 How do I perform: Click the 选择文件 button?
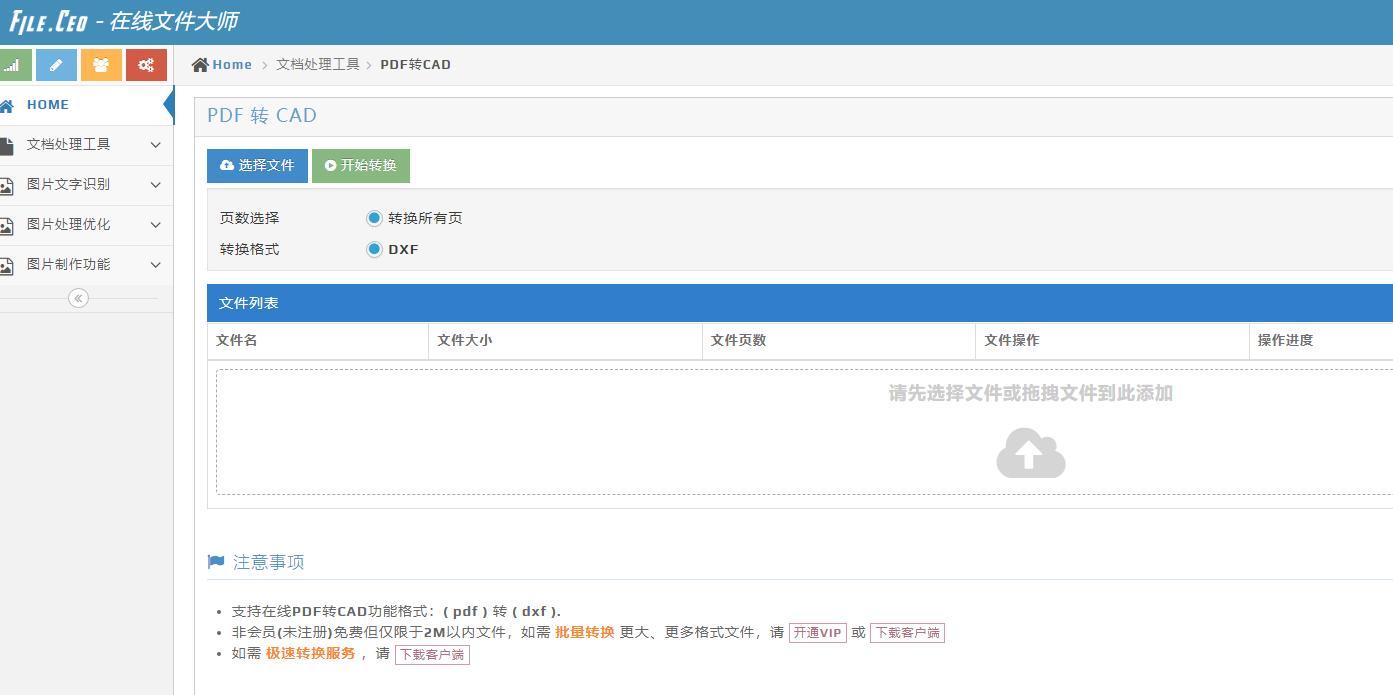coord(257,165)
